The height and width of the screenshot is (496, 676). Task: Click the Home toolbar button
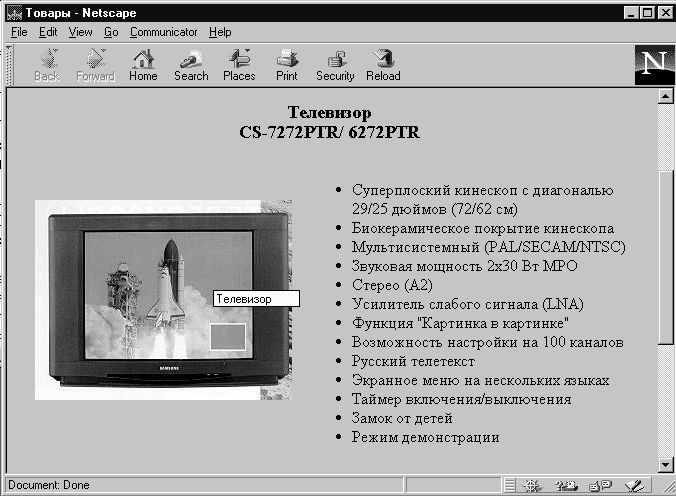pos(143,64)
